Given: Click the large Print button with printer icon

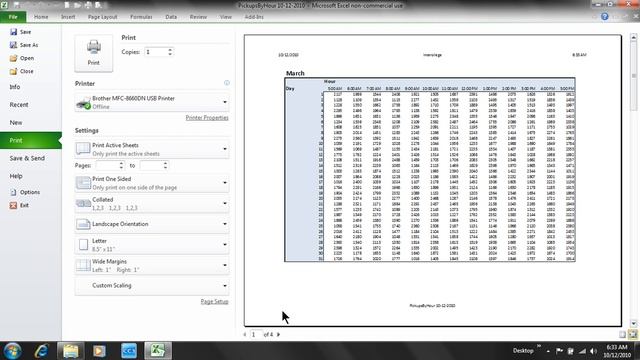Looking at the screenshot, I should pyautogui.click(x=93, y=53).
